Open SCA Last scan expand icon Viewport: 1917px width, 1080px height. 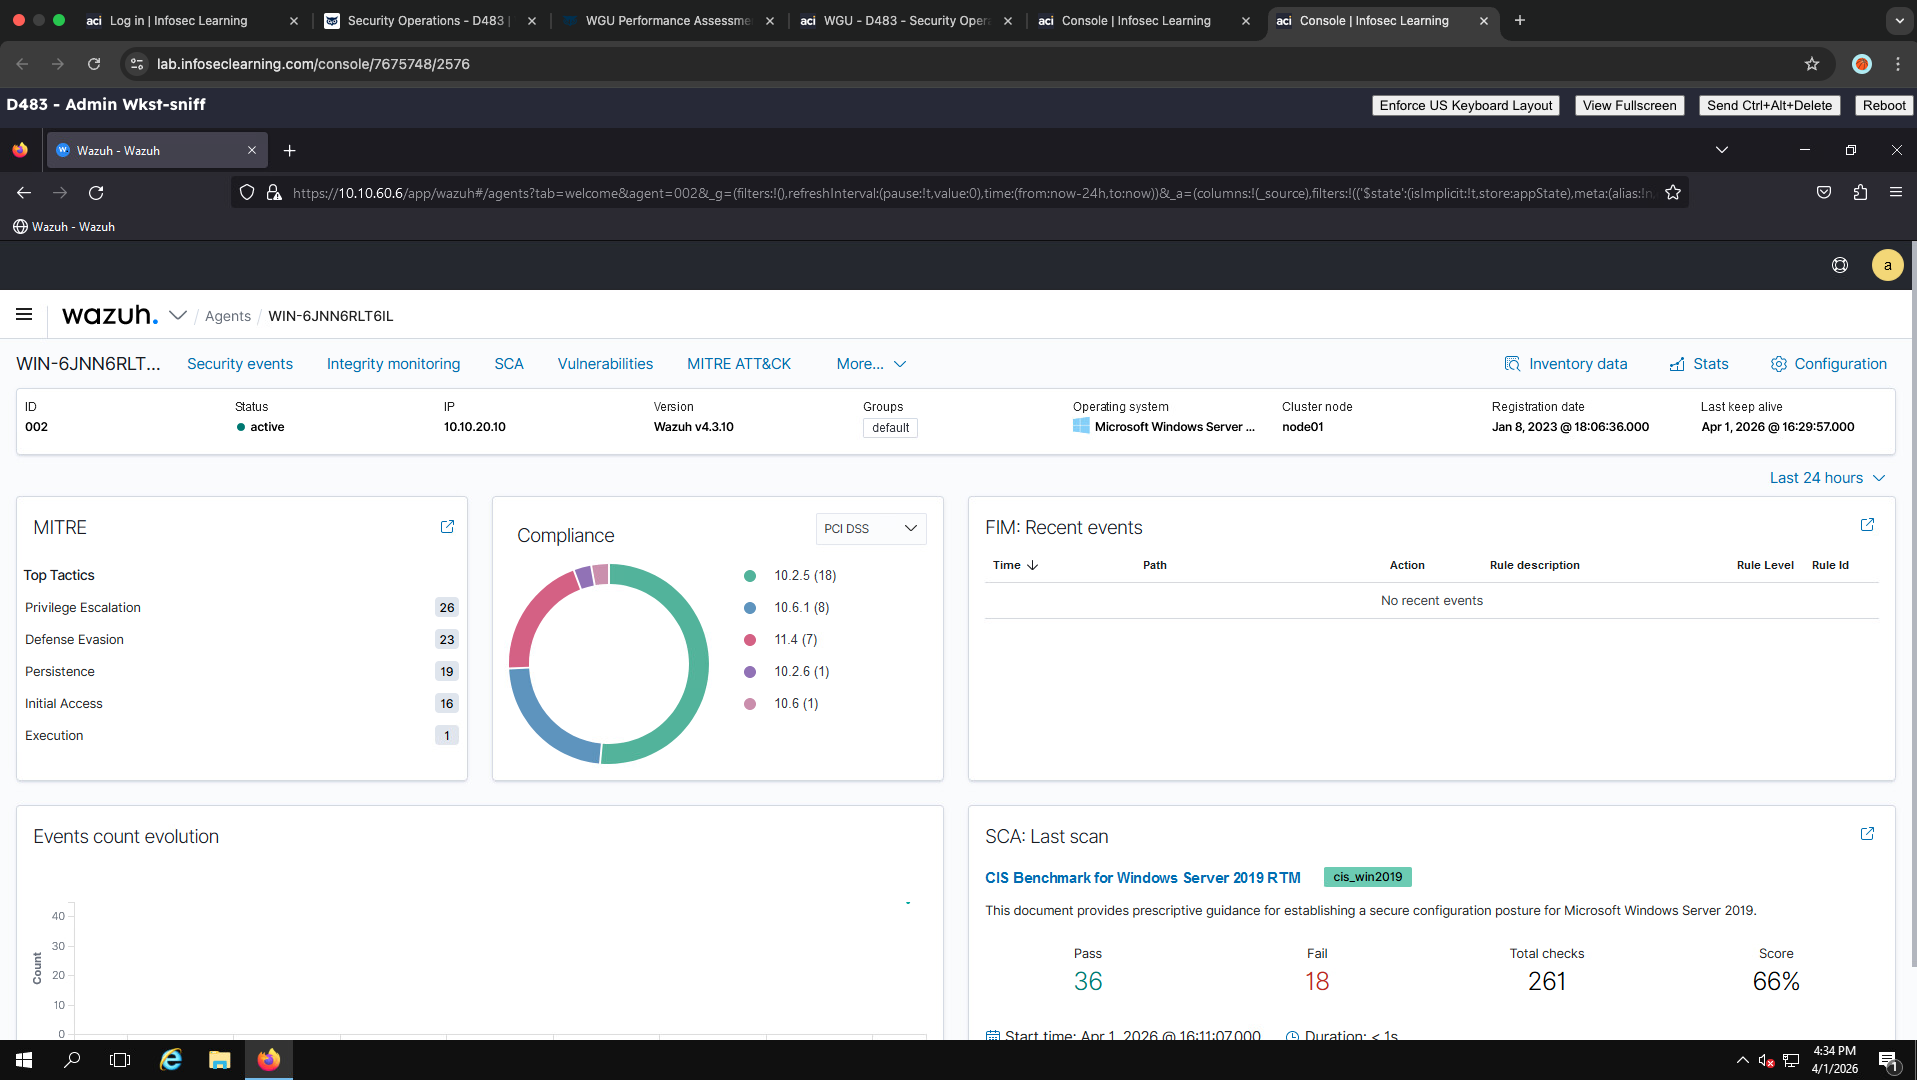click(x=1866, y=834)
